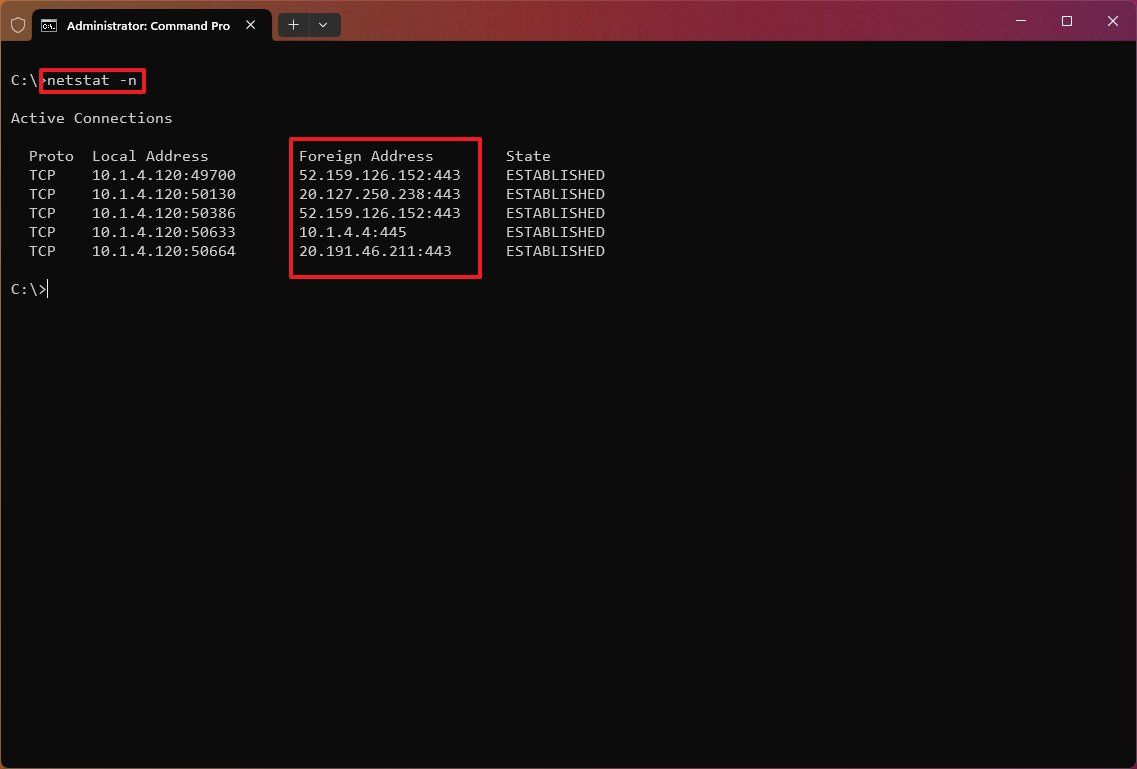Click the first ESTABLISHED state entry

coord(555,174)
